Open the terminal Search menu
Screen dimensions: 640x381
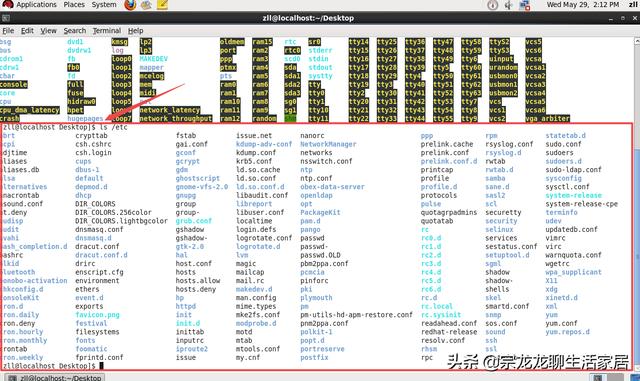point(75,31)
